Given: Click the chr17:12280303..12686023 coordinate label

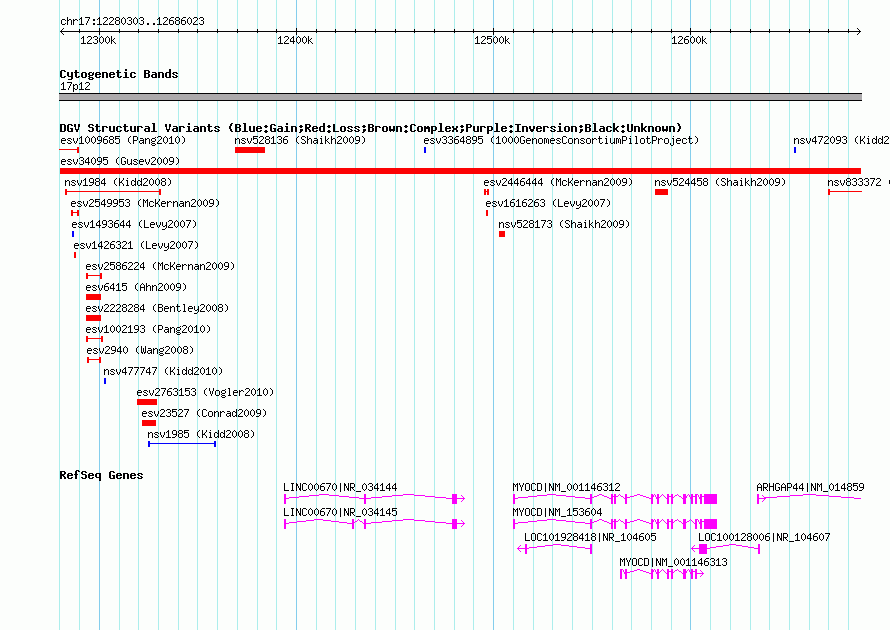Looking at the screenshot, I should pos(132,21).
